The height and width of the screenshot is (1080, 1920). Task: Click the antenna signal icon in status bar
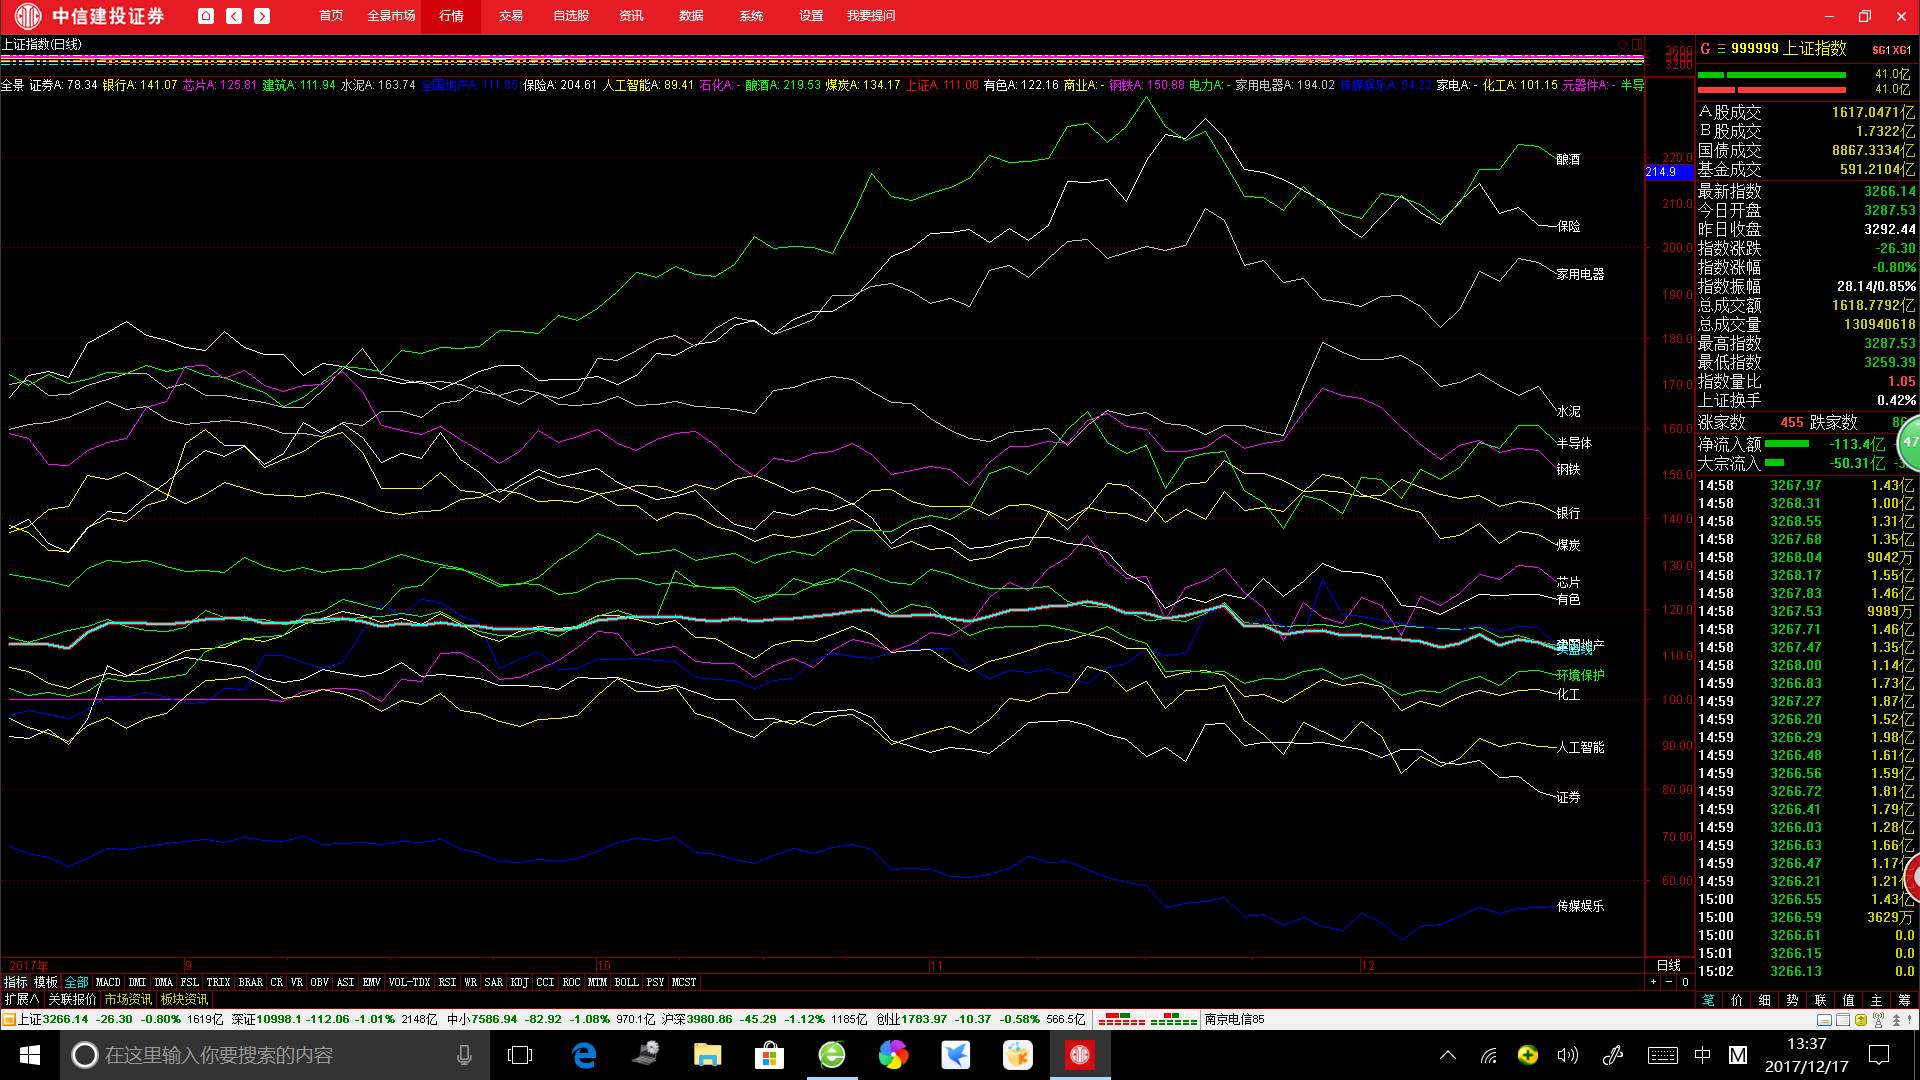(x=1878, y=1020)
